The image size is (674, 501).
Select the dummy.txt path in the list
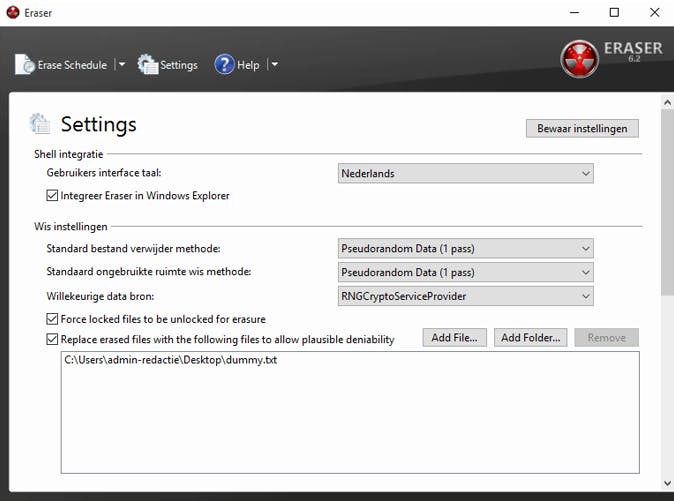[x=171, y=360]
